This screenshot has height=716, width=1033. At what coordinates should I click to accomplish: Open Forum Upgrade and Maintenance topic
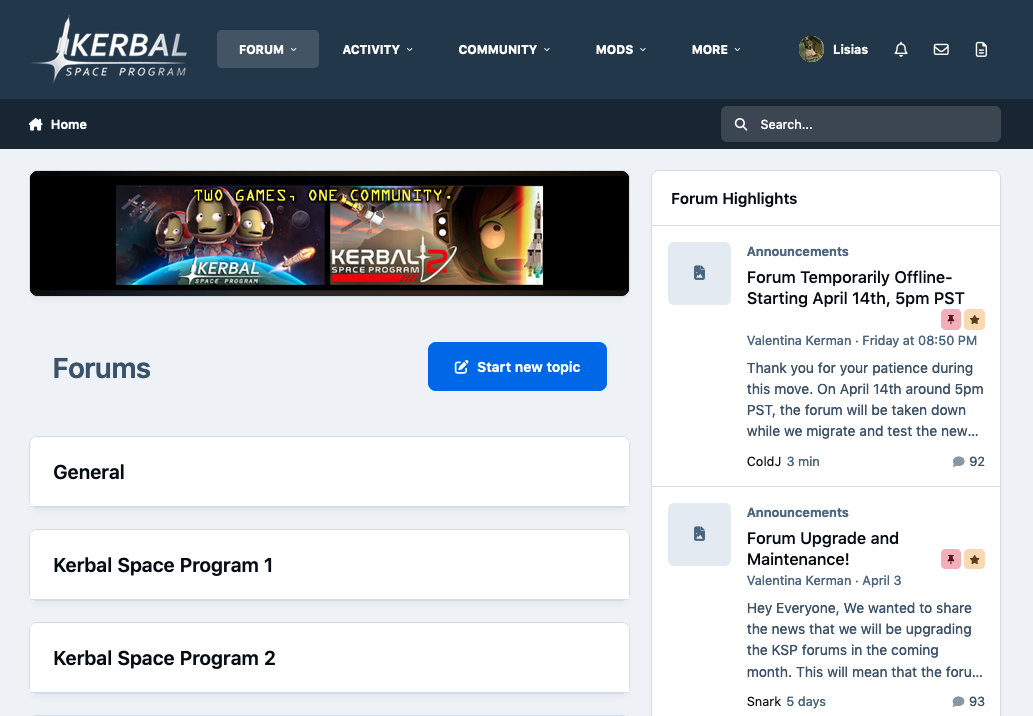click(x=822, y=549)
